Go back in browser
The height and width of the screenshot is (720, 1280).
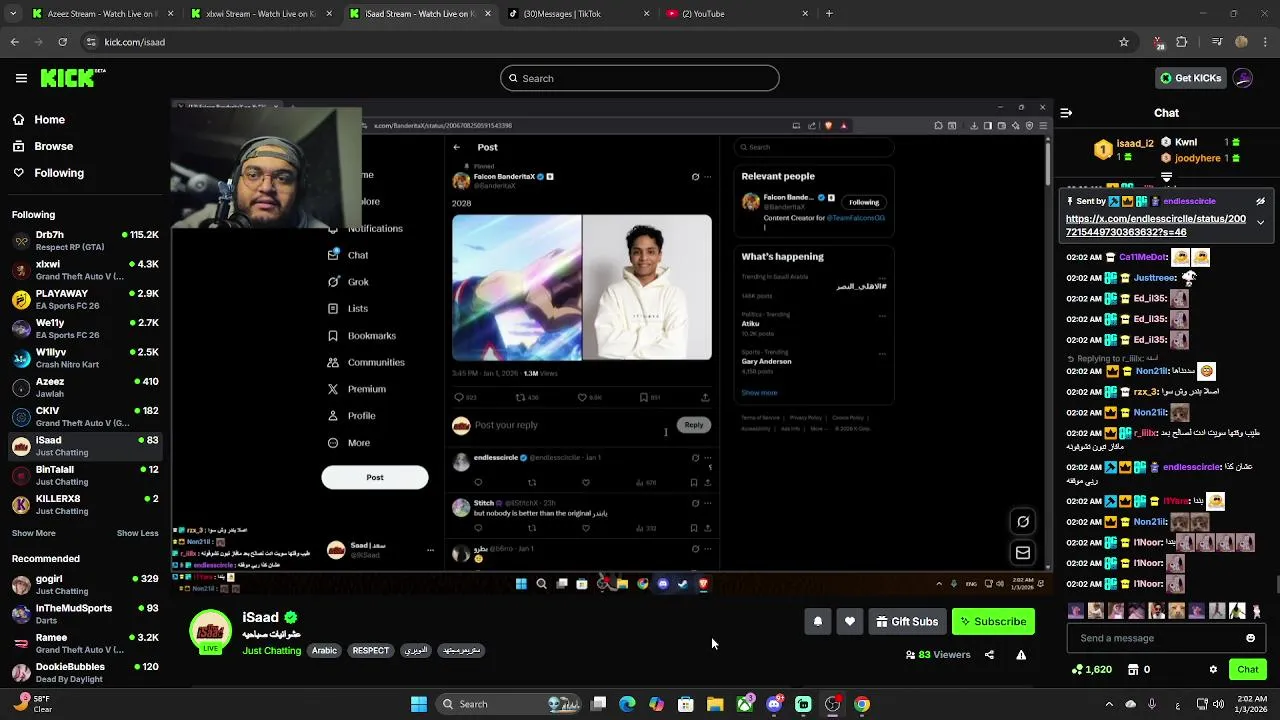point(14,42)
